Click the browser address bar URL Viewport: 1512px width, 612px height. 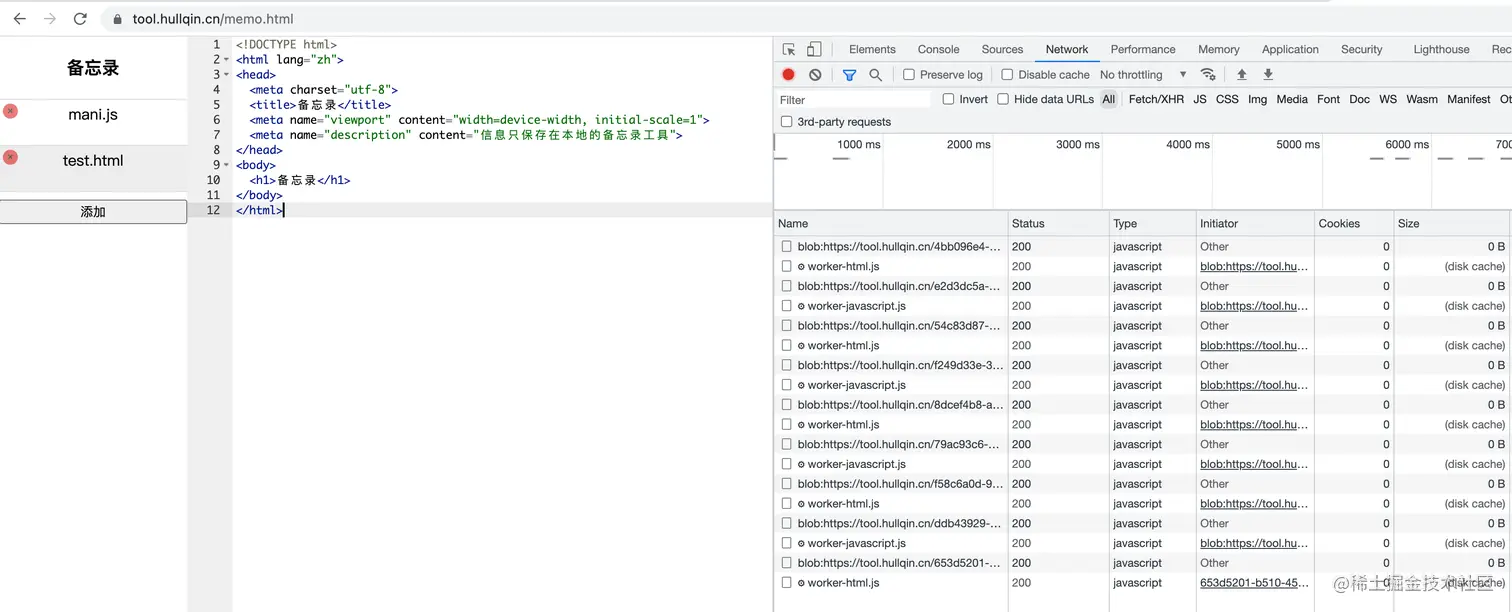click(213, 19)
